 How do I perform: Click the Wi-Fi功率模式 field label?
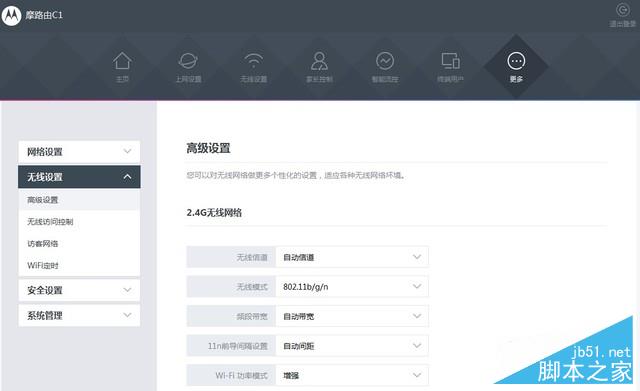241,375
